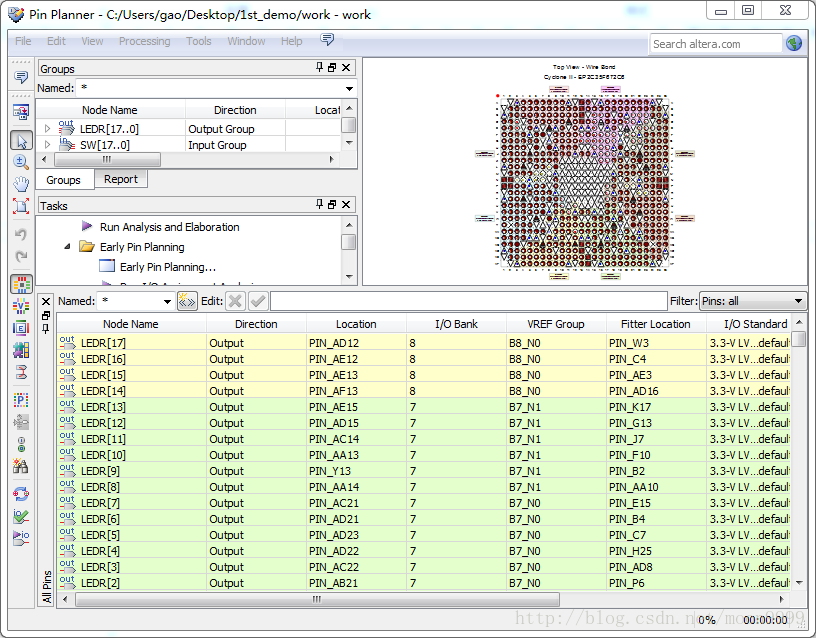Image resolution: width=816 pixels, height=638 pixels.
Task: Click the Groups panel horizontal scrollbar thumb
Action: coord(107,159)
